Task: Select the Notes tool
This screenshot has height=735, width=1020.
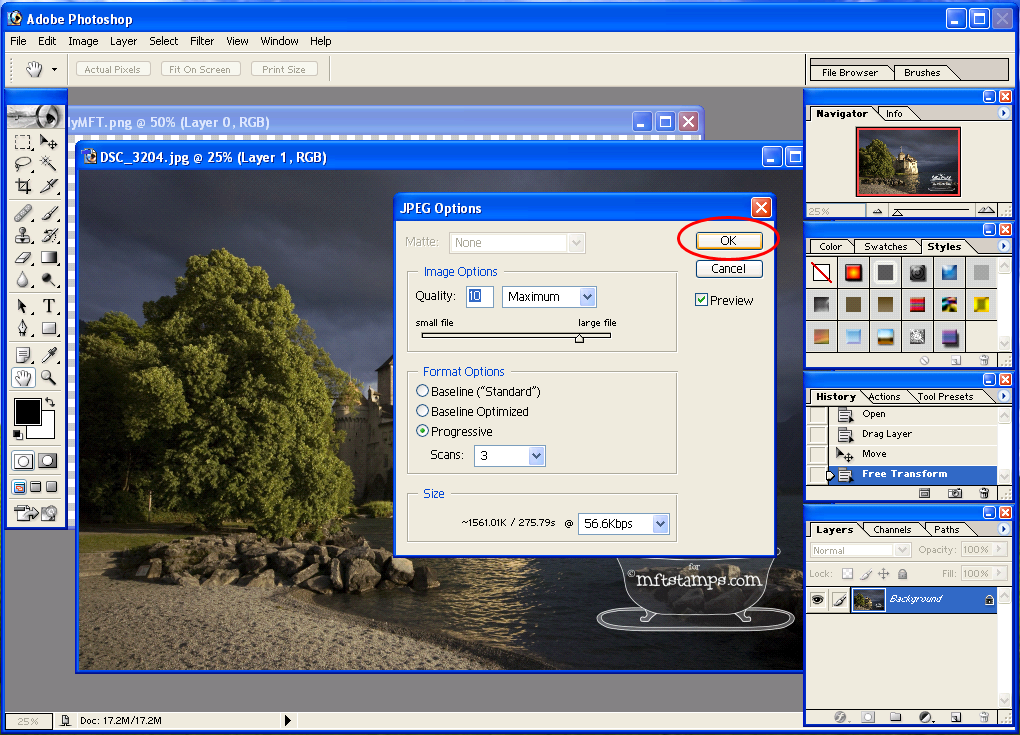Action: (23, 354)
